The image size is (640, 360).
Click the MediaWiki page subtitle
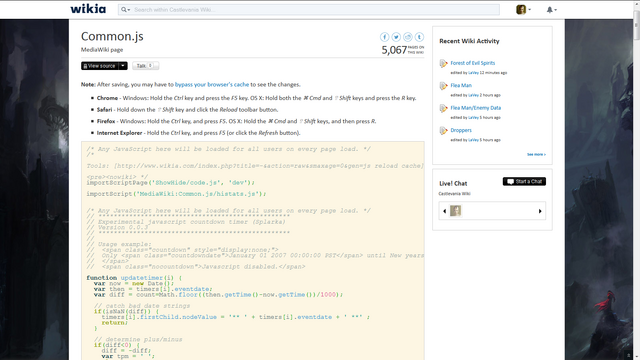(x=102, y=49)
